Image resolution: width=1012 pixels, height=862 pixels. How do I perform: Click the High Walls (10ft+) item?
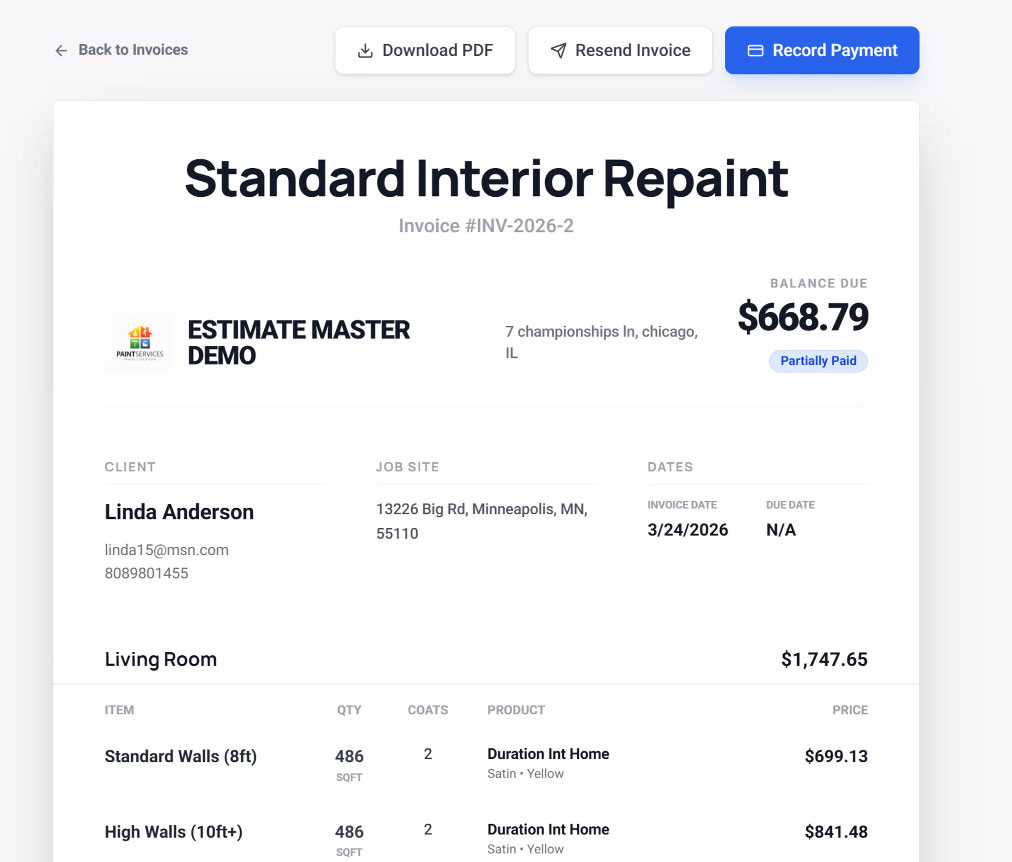pyautogui.click(x=174, y=832)
